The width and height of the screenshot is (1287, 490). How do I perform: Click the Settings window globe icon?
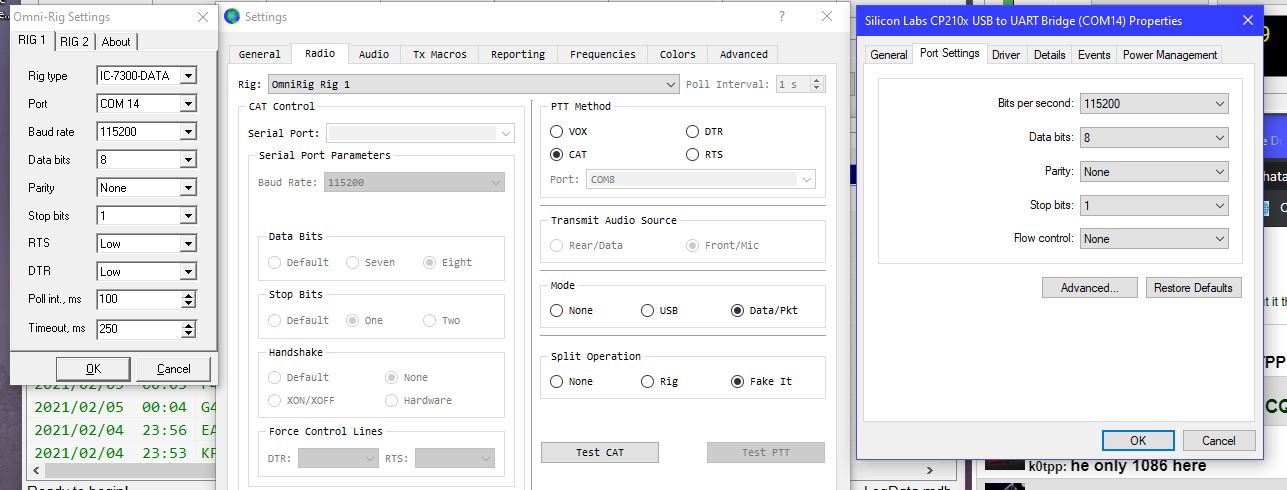(x=233, y=16)
